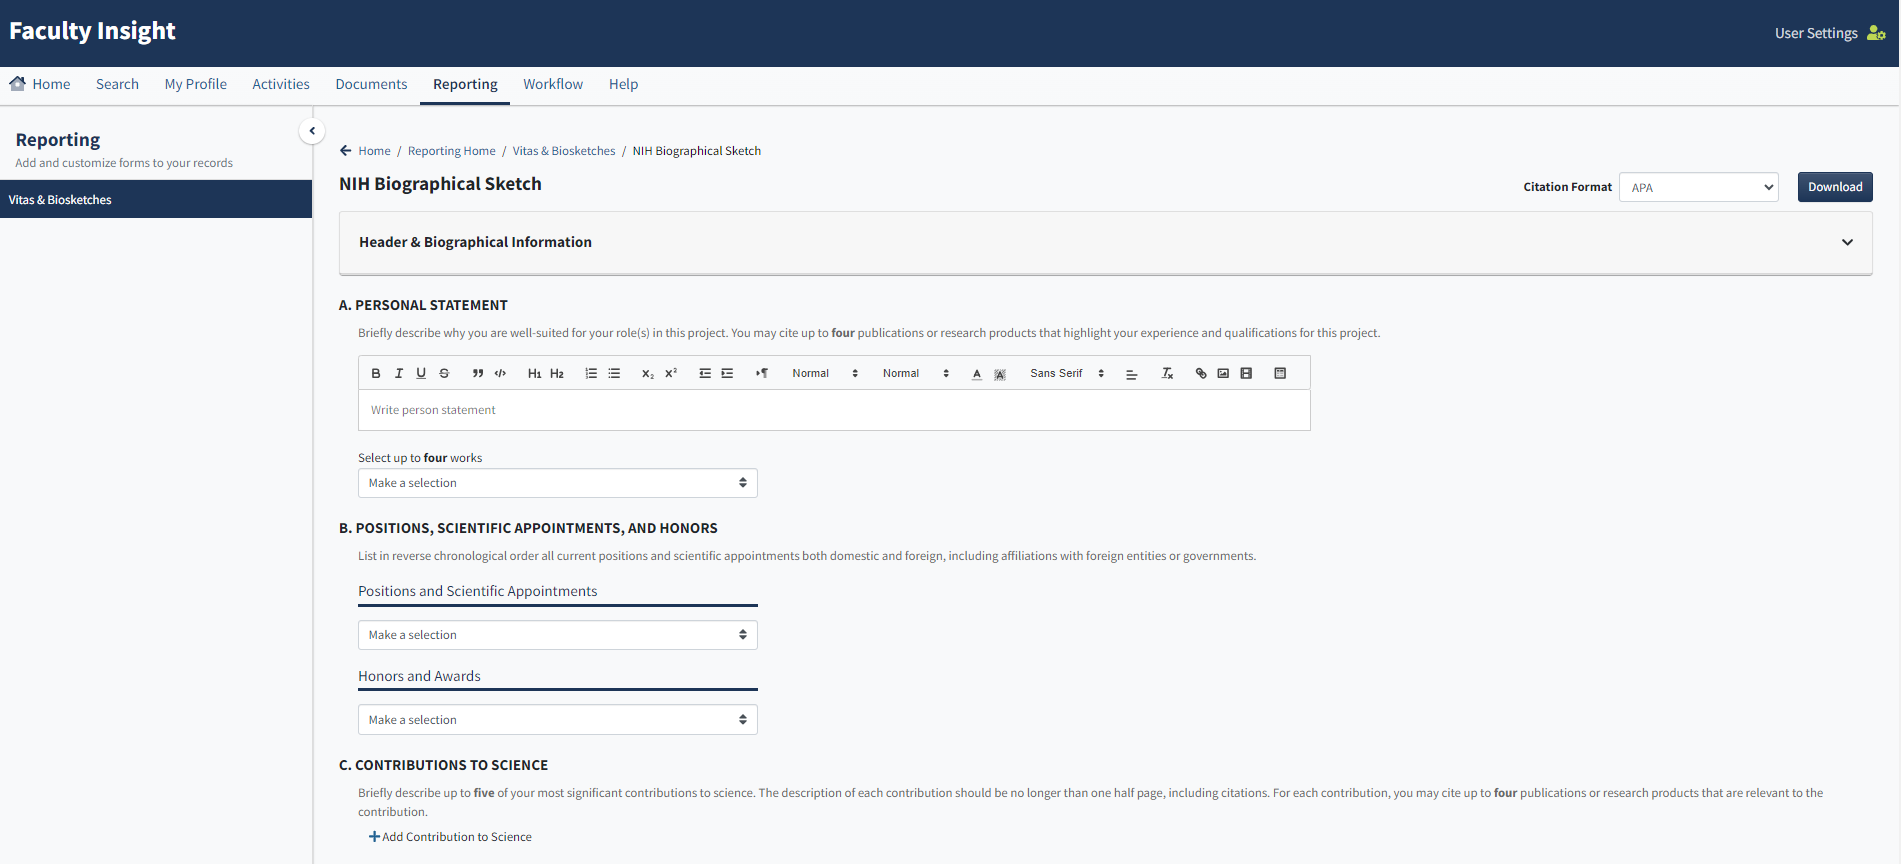The image size is (1901, 864).
Task: Apply Heading 2 style
Action: click(557, 373)
